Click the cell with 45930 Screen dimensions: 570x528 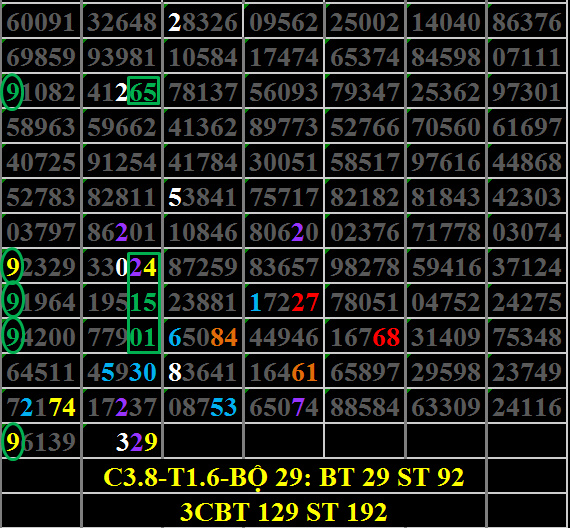point(122,371)
